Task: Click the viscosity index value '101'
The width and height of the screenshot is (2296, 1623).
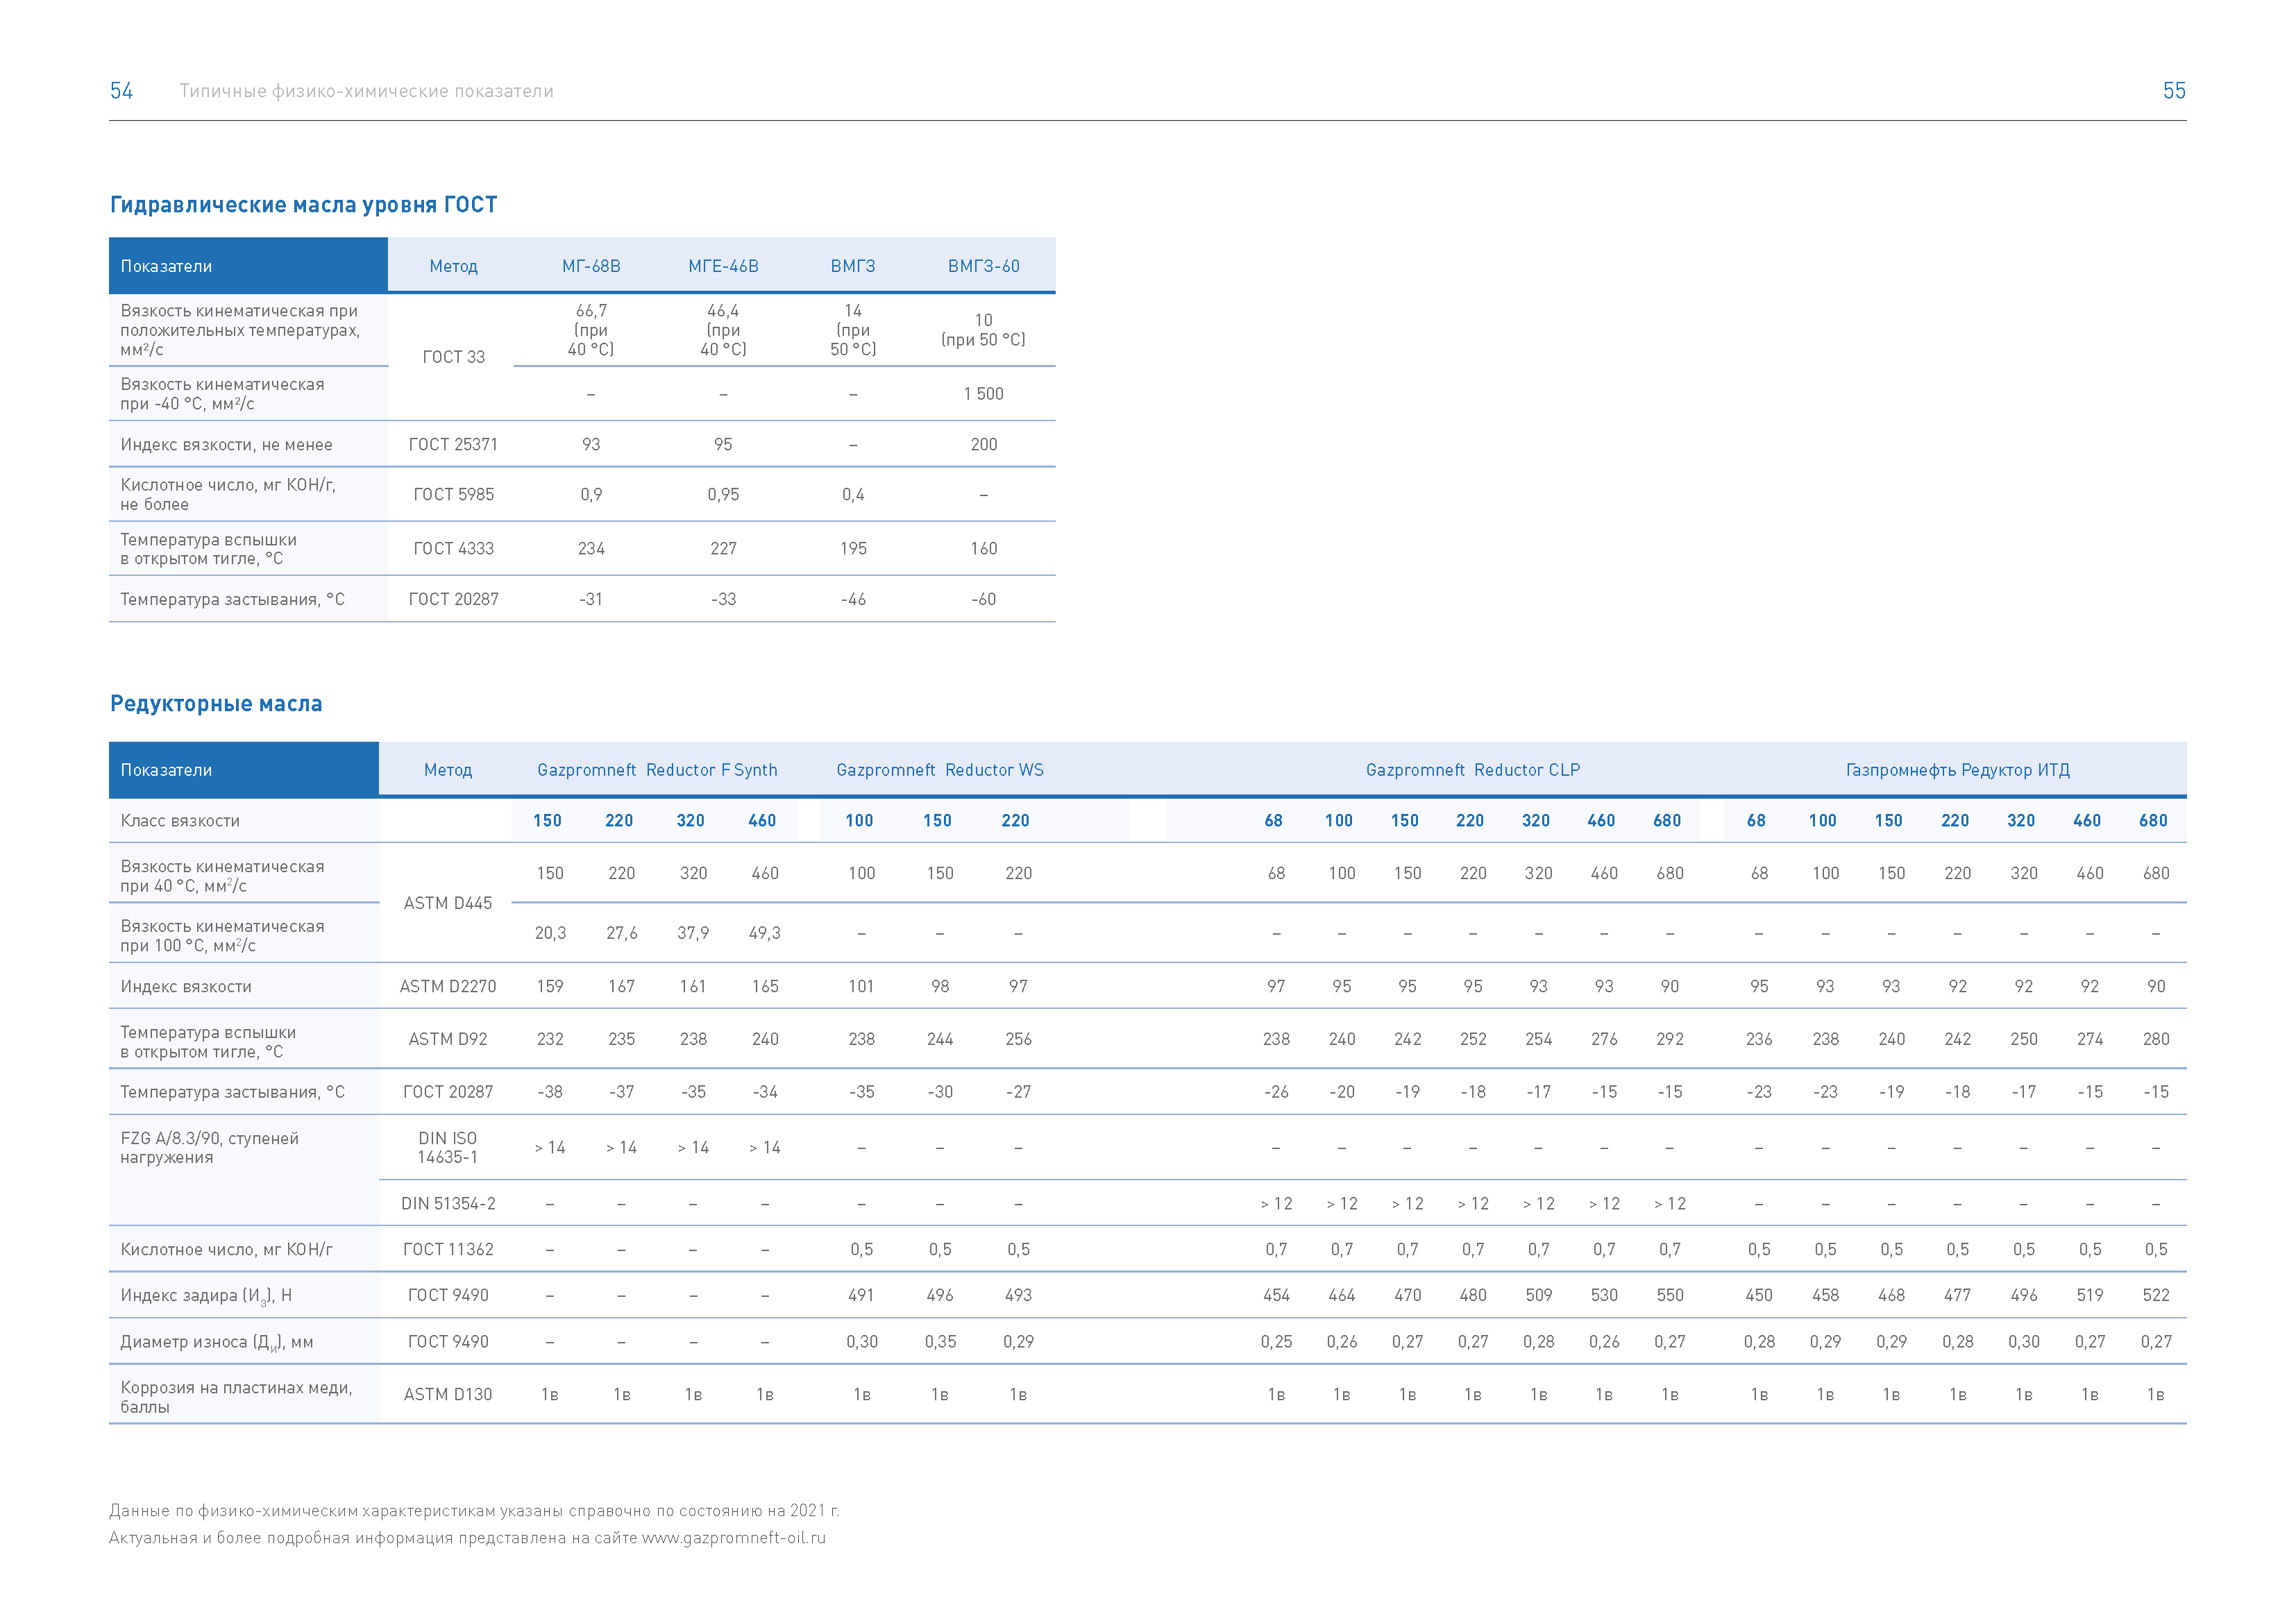Action: tap(861, 987)
